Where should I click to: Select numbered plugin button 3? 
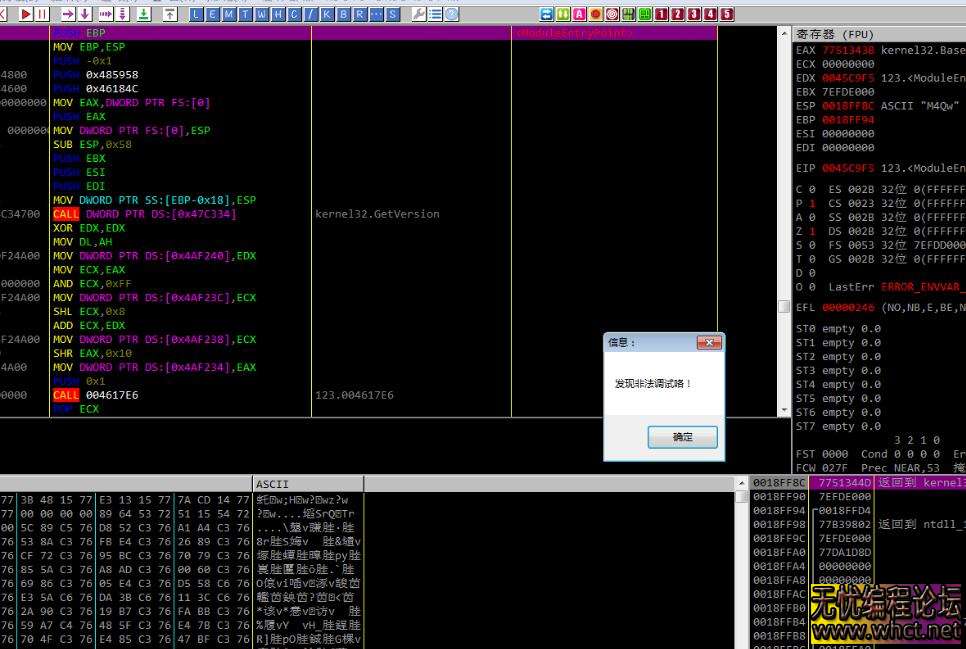pyautogui.click(x=693, y=14)
